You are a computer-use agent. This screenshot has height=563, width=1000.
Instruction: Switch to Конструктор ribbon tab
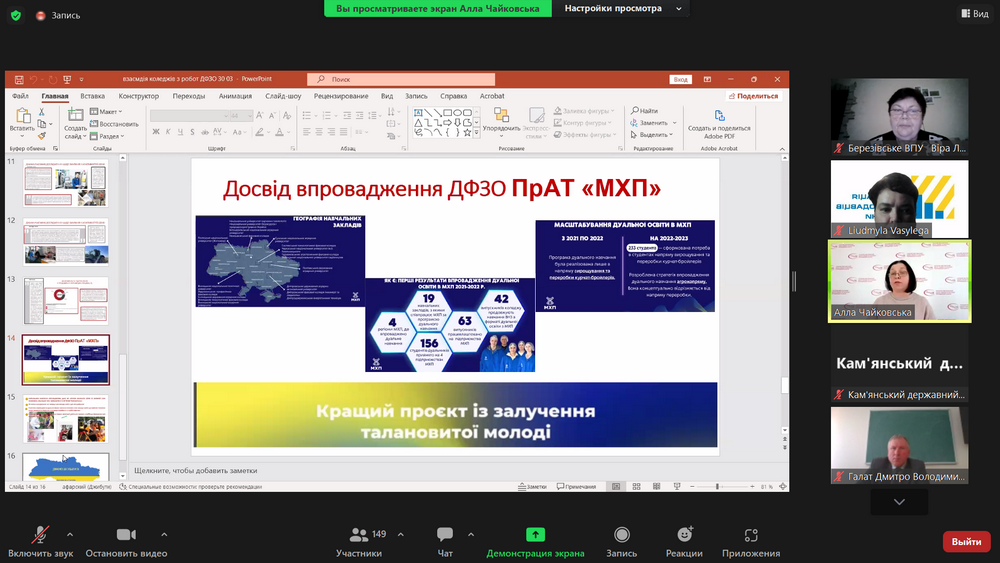138,96
